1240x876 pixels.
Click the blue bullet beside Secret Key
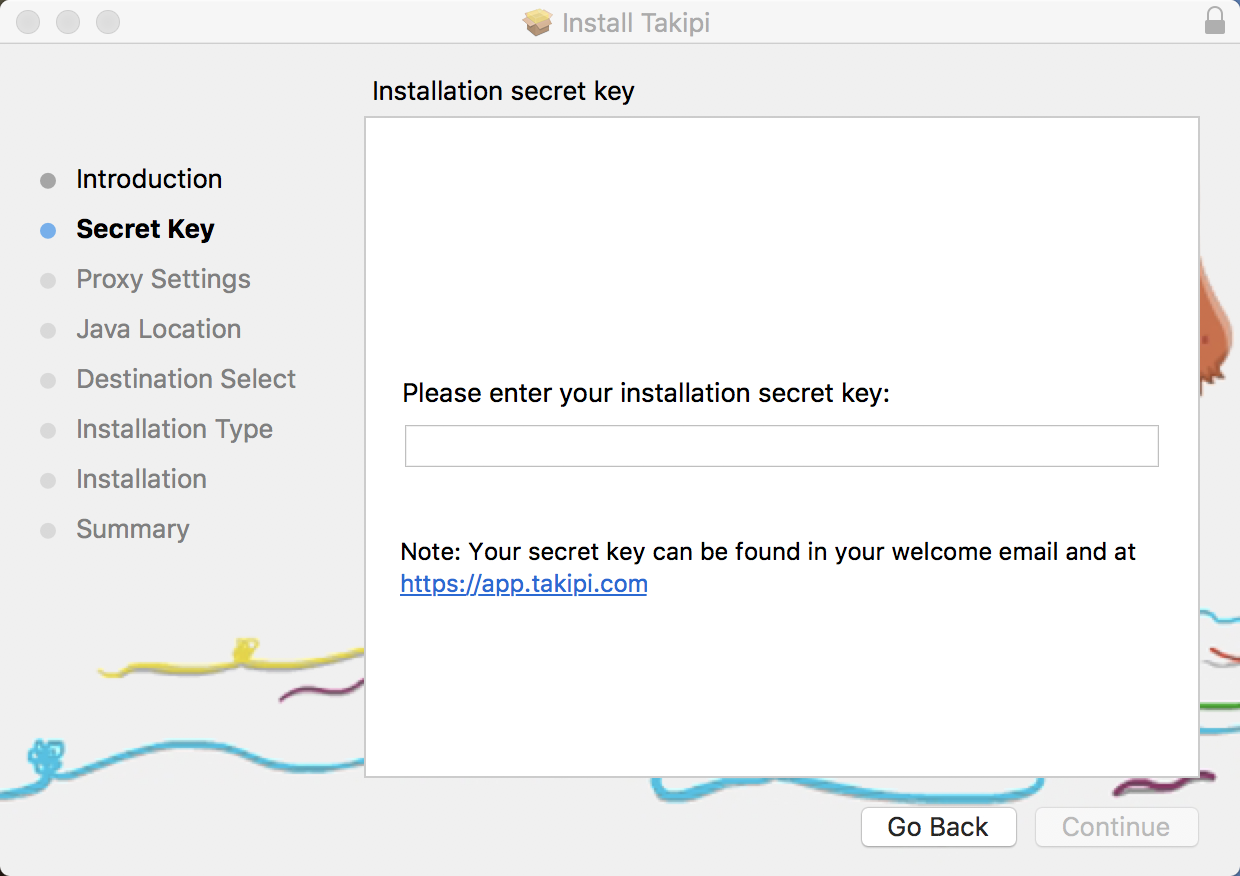click(x=48, y=231)
